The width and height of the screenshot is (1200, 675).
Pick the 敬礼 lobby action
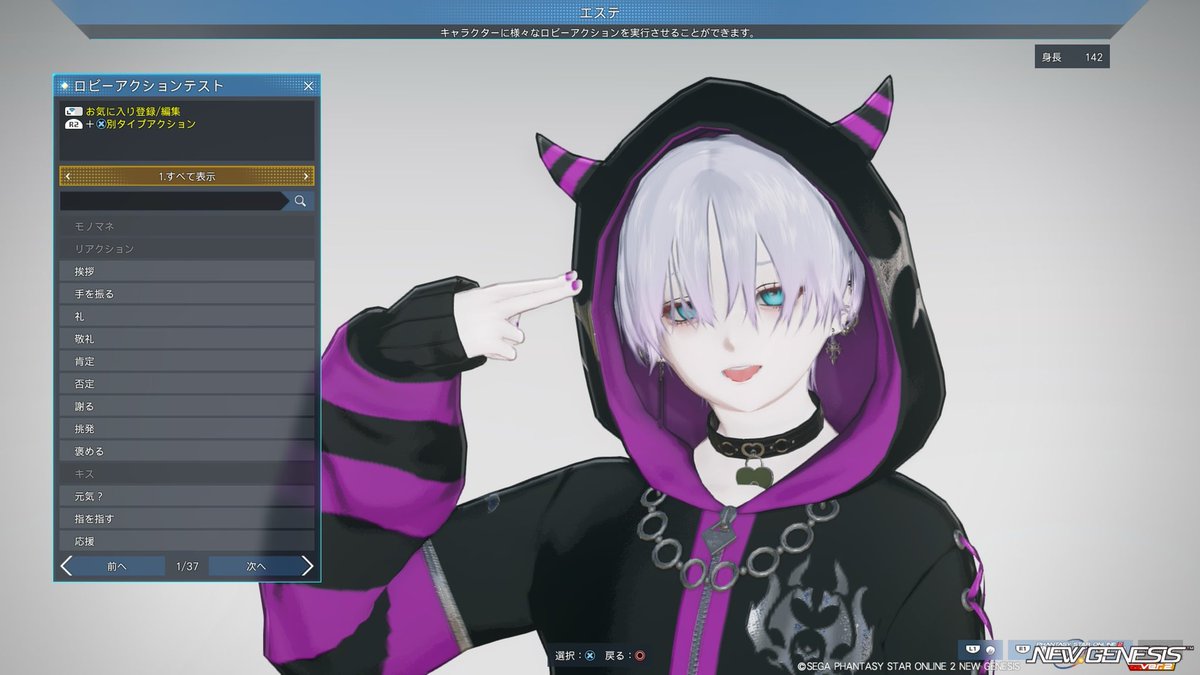(x=187, y=339)
